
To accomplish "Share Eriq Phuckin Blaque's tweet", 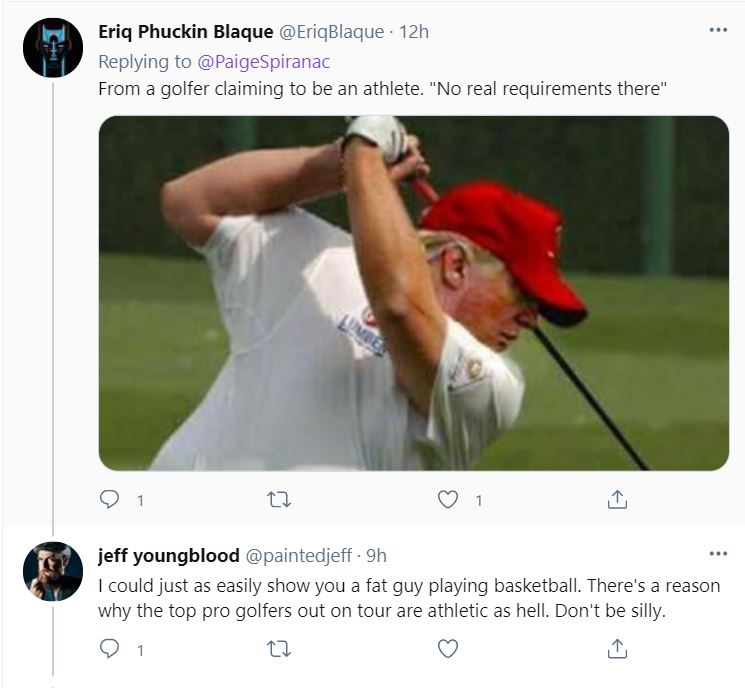I will point(617,500).
